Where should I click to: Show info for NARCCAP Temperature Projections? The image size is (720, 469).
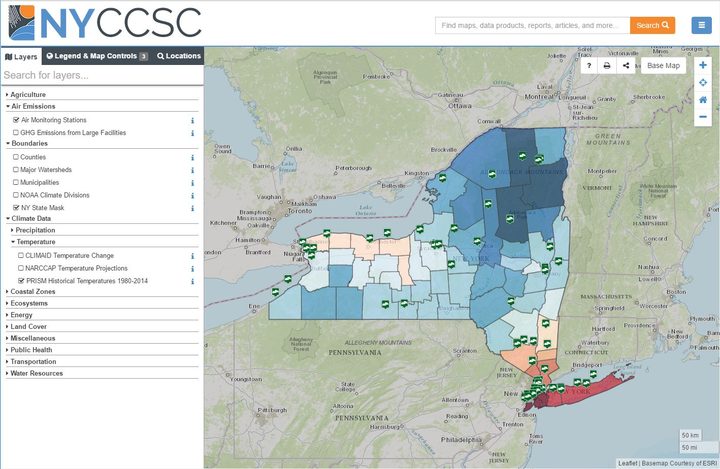click(192, 268)
